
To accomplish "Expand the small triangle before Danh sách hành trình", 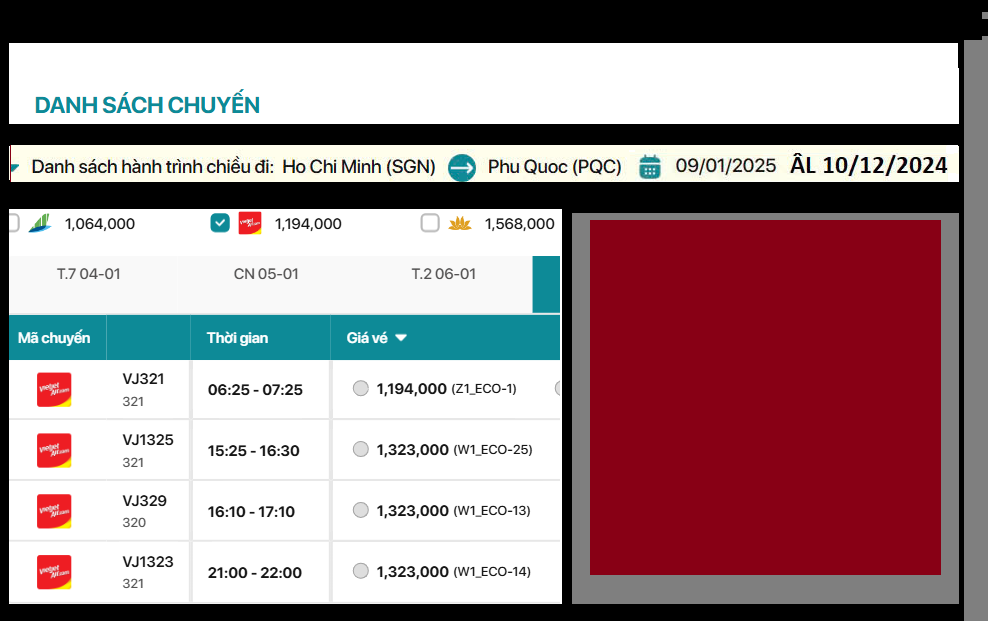I will pos(14,166).
